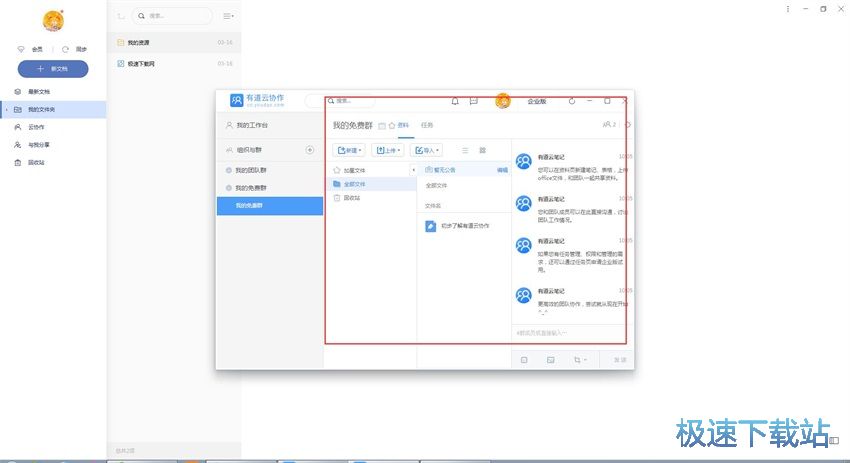Click the 同步 sync button in the sidebar
Screen dimensions: 850x463
(74, 49)
